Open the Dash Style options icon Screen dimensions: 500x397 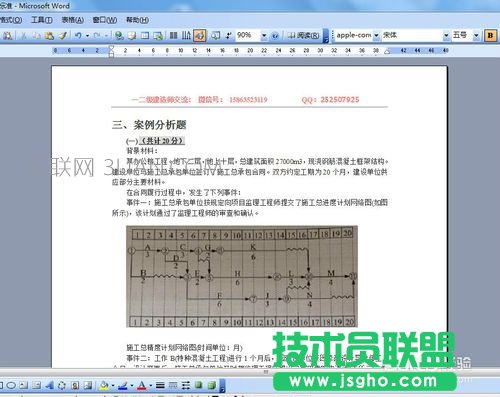click(x=173, y=386)
